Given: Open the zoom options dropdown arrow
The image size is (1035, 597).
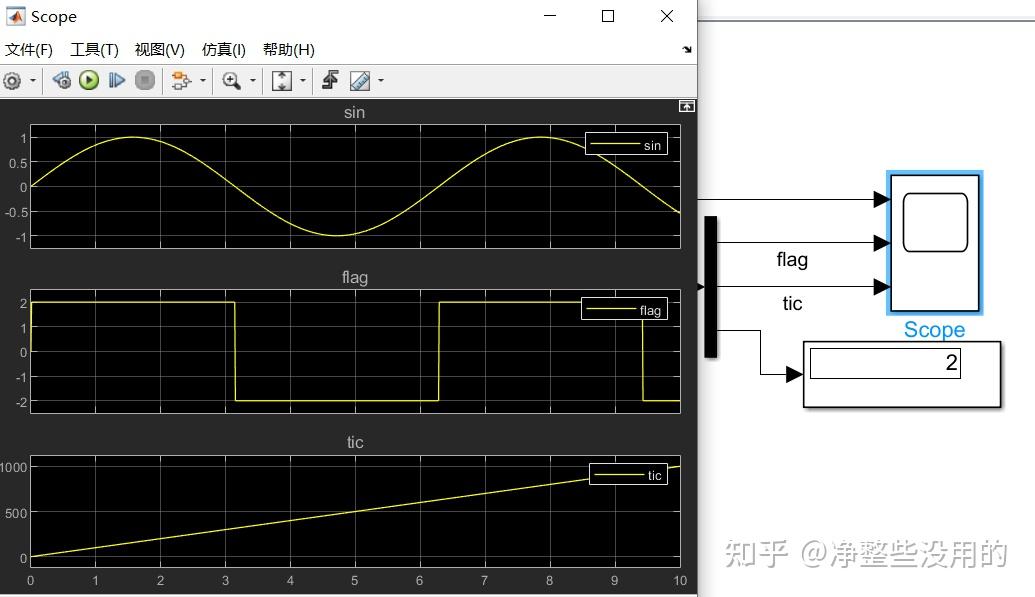Looking at the screenshot, I should point(251,80).
